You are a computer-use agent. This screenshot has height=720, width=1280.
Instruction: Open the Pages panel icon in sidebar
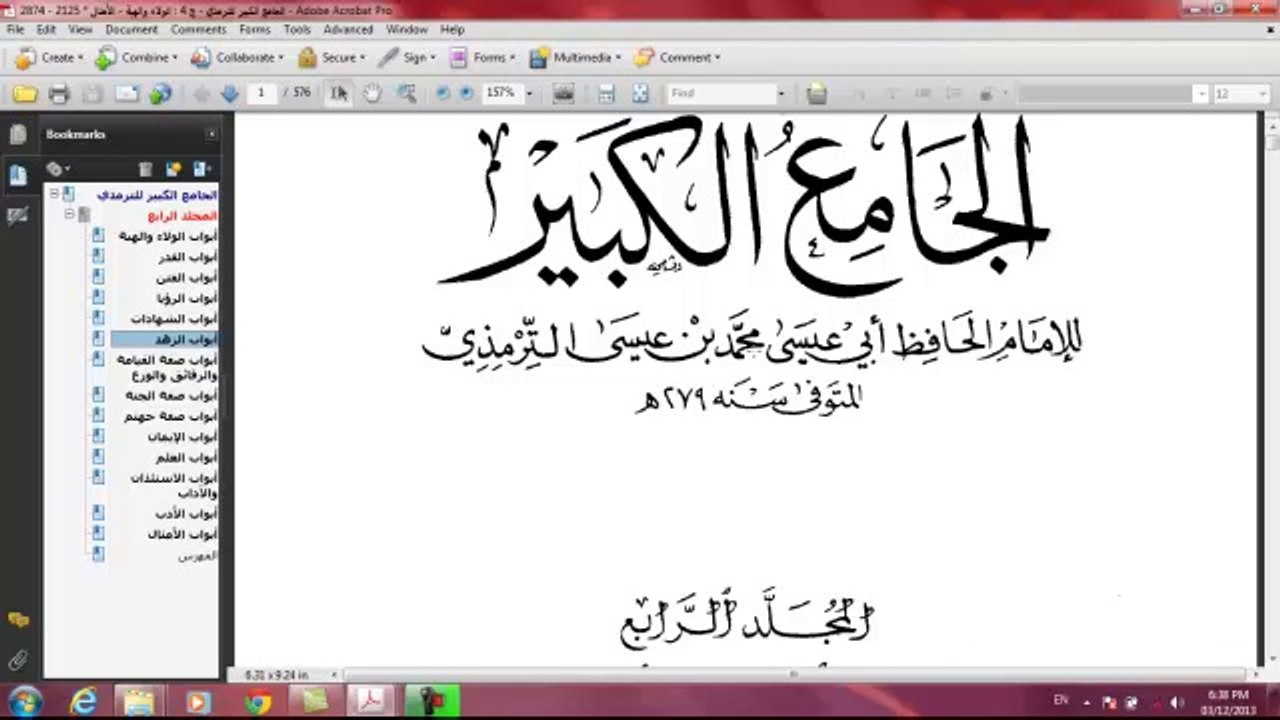tap(17, 135)
